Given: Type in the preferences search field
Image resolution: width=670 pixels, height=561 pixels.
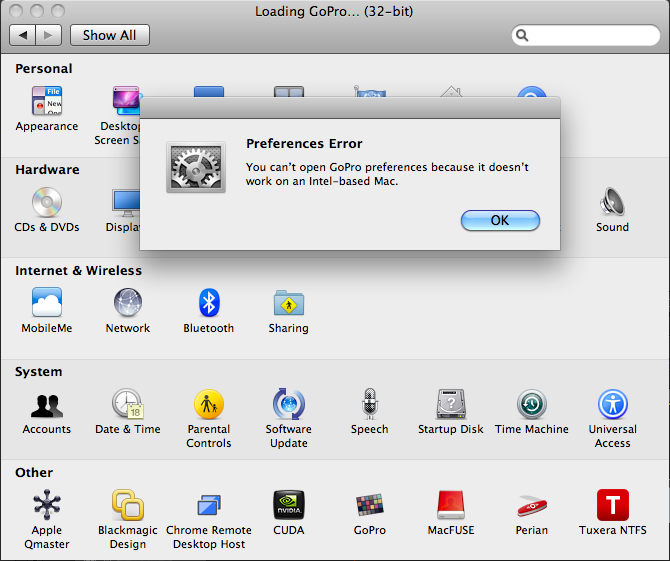Looking at the screenshot, I should click(x=590, y=35).
